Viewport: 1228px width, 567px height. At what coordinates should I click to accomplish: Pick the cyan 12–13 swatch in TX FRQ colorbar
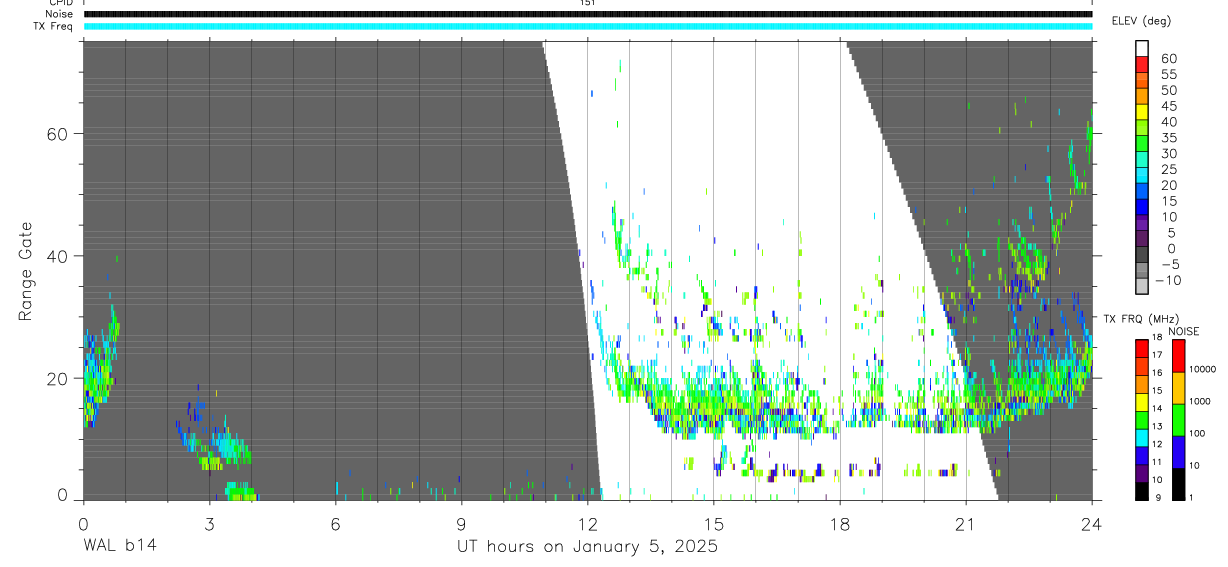1141,438
